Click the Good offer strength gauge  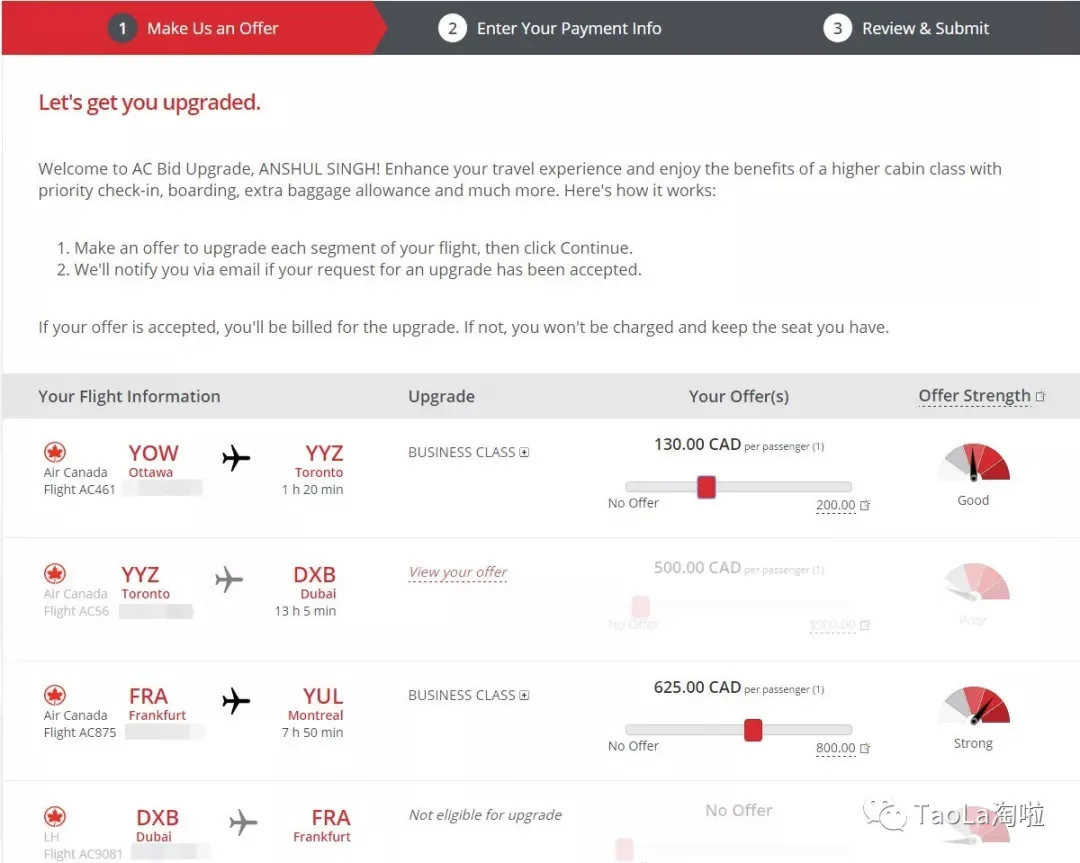[973, 462]
